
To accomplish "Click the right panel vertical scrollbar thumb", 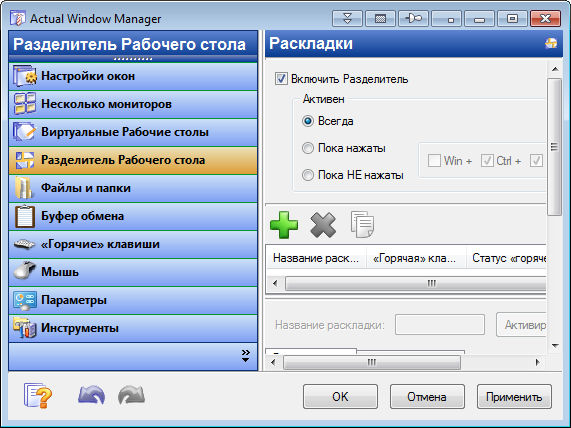I will coord(554,147).
